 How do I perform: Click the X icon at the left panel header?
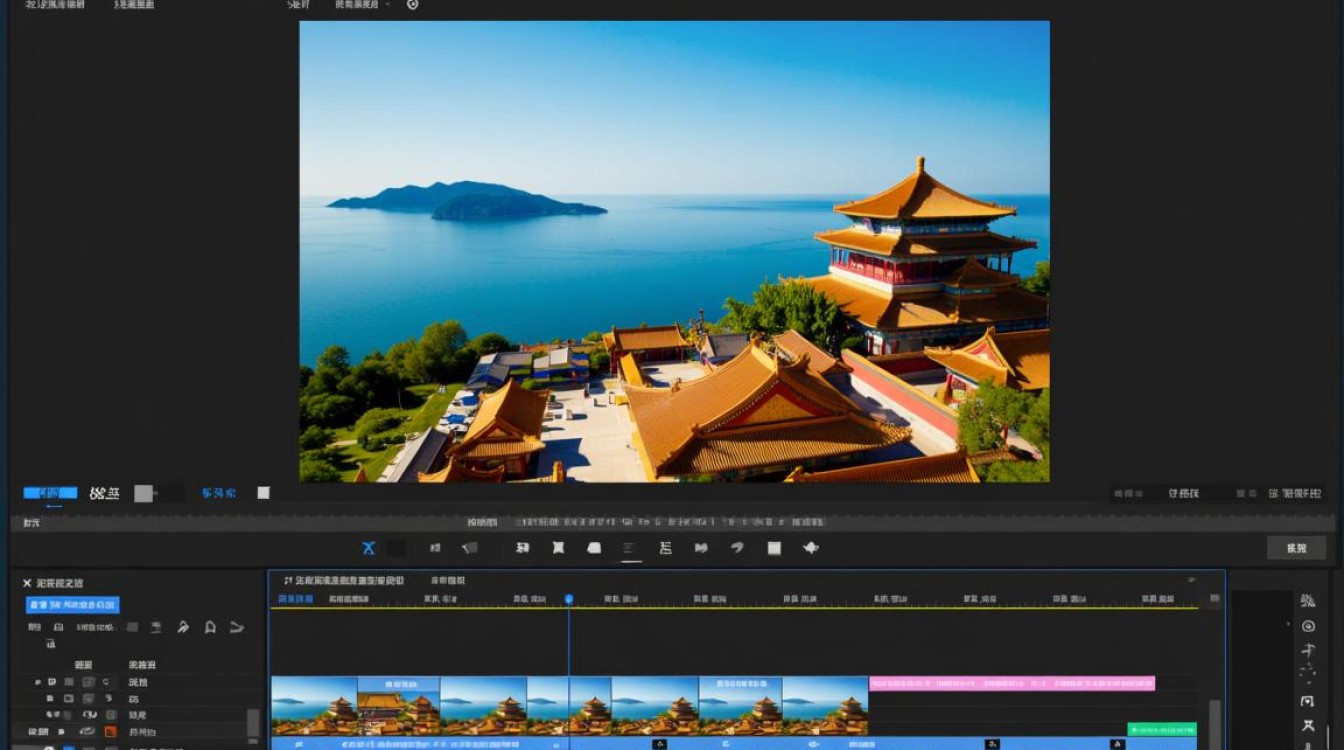[27, 583]
